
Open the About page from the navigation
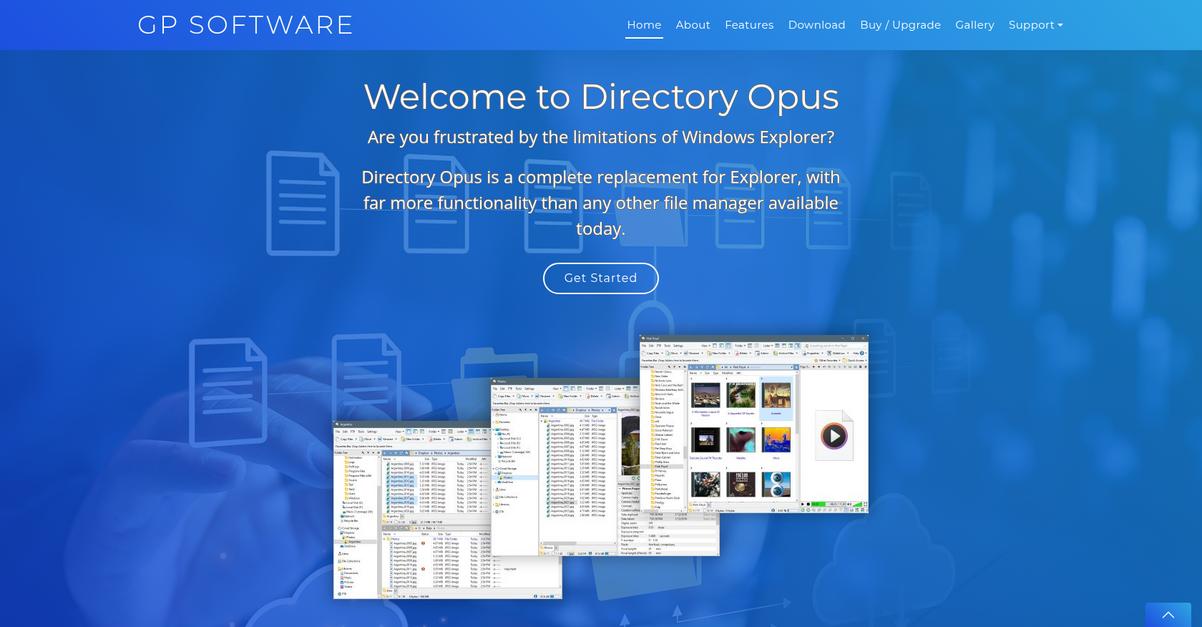pyautogui.click(x=693, y=25)
